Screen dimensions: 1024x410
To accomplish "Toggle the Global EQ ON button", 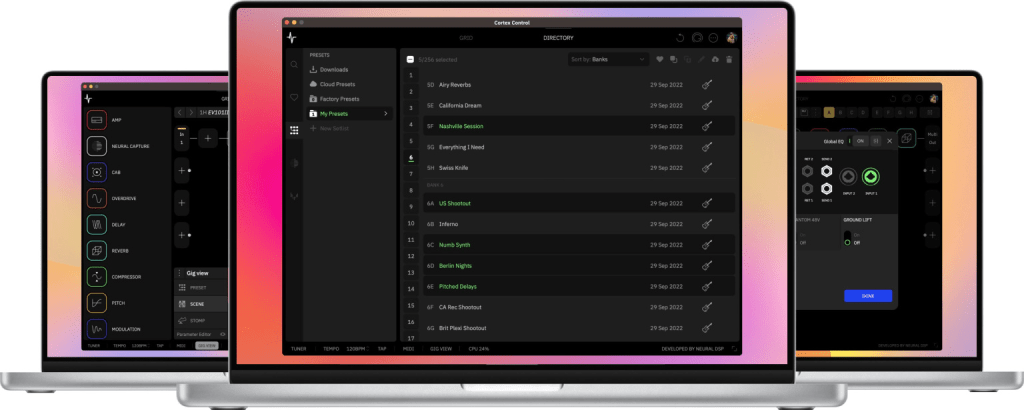I will tap(858, 141).
